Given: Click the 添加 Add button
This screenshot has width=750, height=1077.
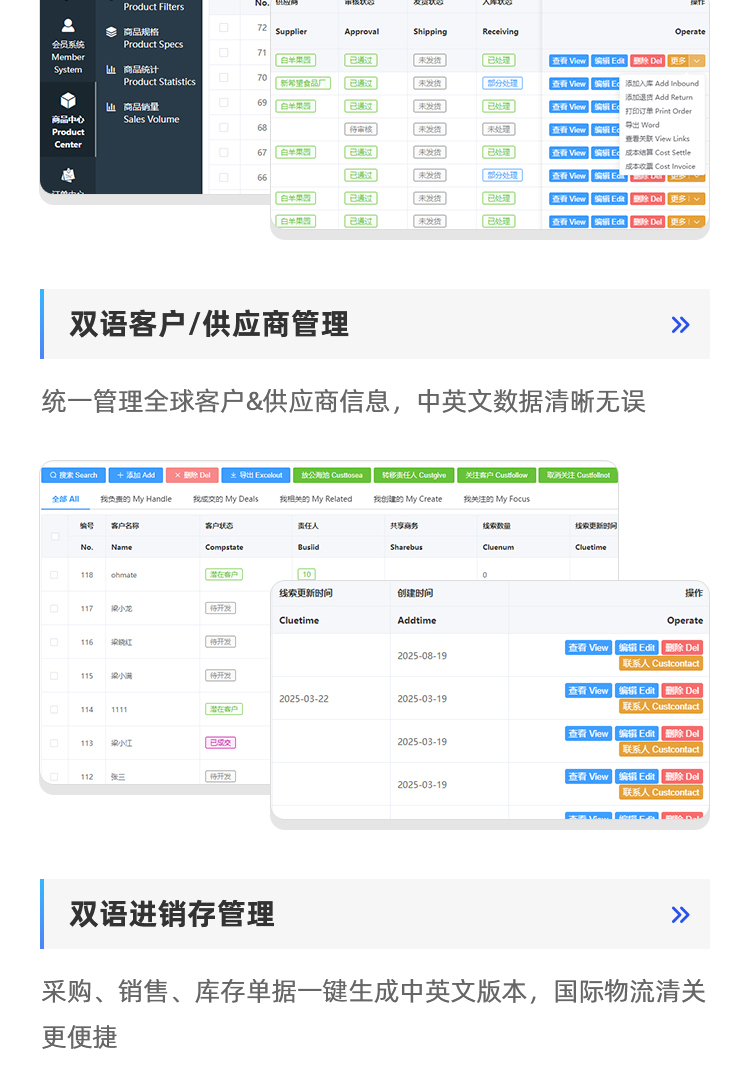Looking at the screenshot, I should [135, 475].
